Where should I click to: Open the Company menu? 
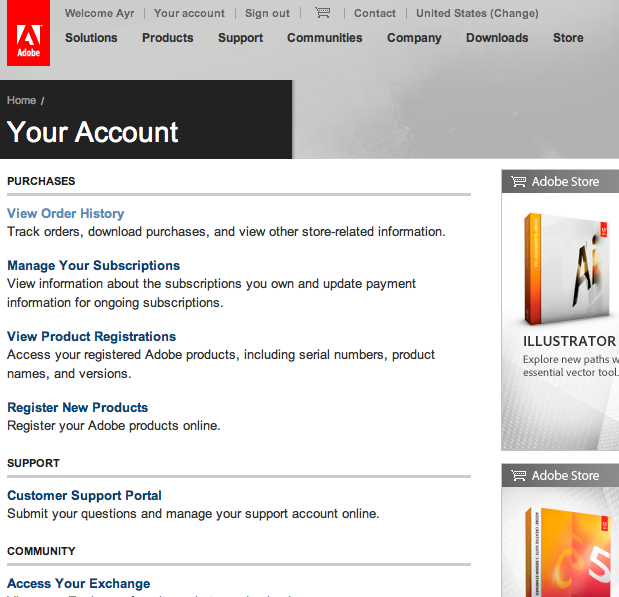click(414, 38)
